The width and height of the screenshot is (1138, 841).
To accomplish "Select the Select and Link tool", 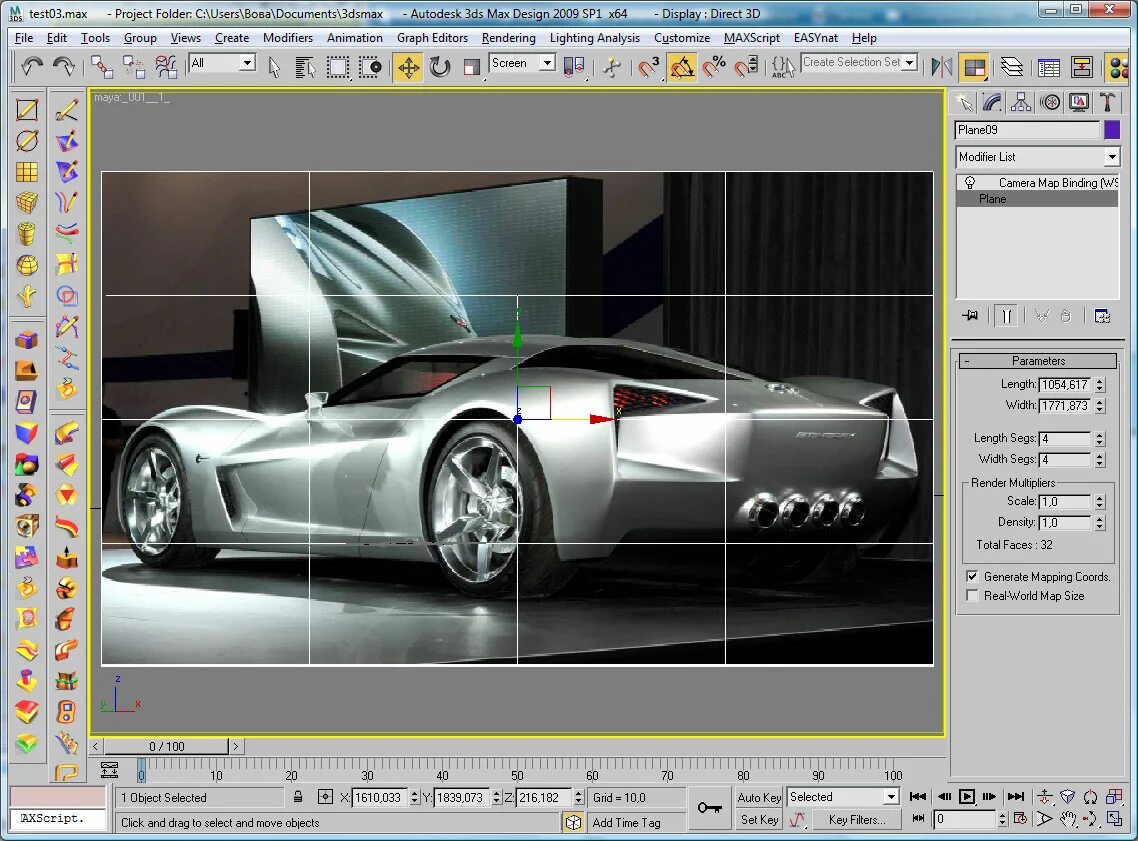I will 102,67.
